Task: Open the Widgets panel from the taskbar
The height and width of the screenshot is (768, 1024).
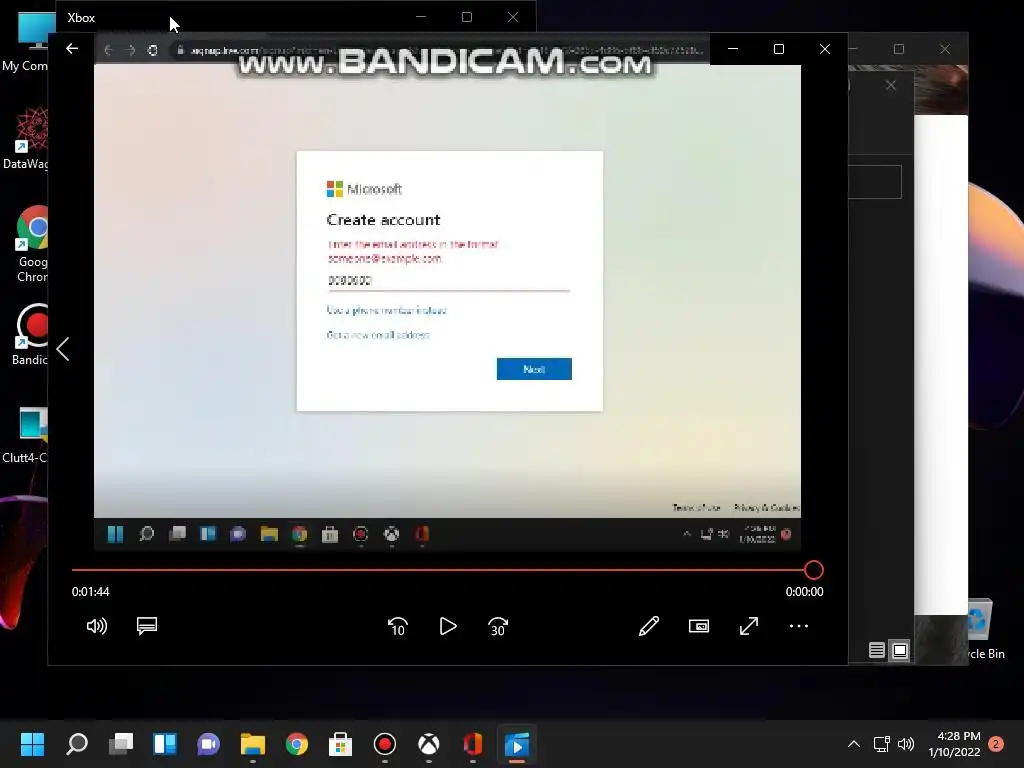Action: pos(165,744)
